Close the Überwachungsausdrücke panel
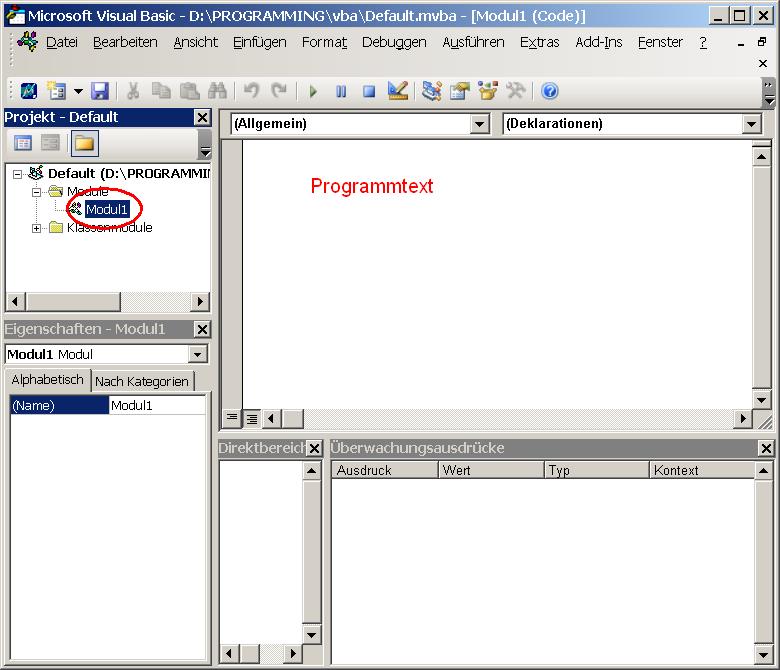The width and height of the screenshot is (780, 670). click(x=766, y=449)
